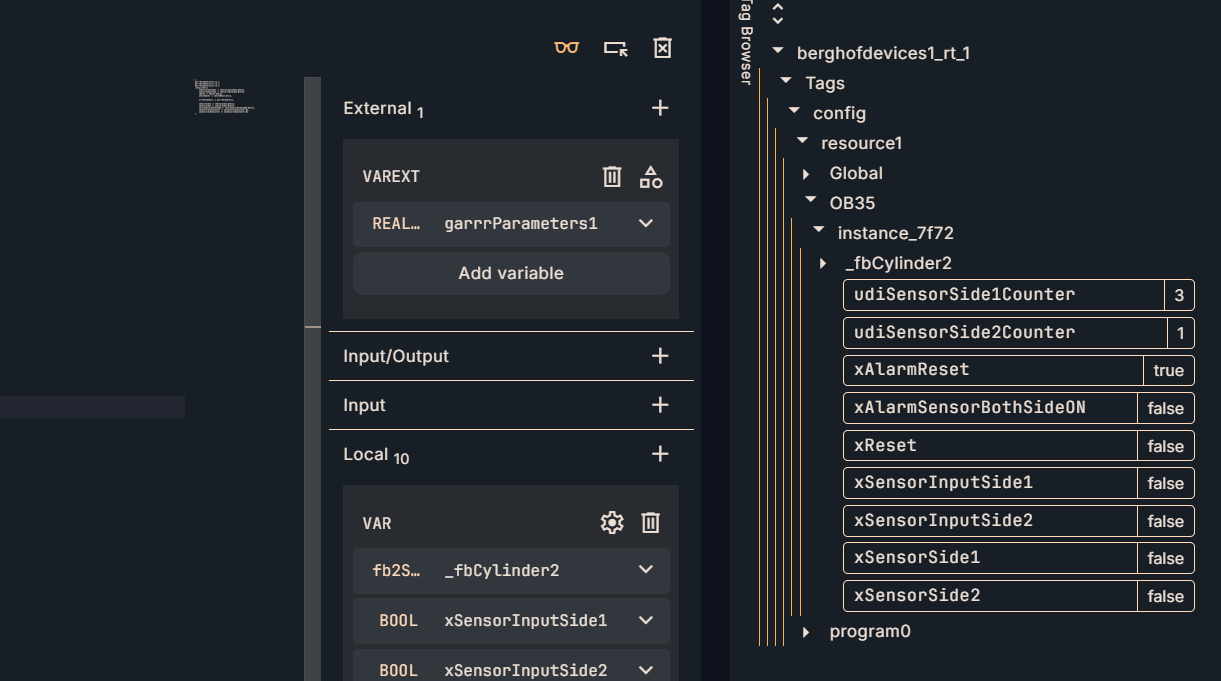Expand the _fbCylinder2 variable chevron in VAR
This screenshot has width=1221, height=681.
pos(646,570)
